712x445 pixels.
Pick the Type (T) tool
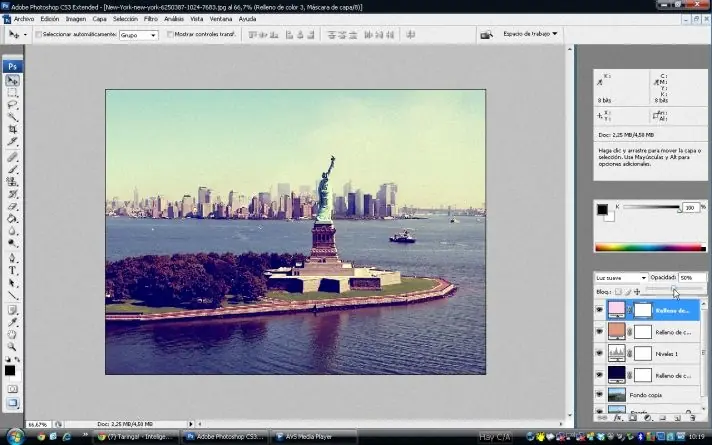point(13,270)
